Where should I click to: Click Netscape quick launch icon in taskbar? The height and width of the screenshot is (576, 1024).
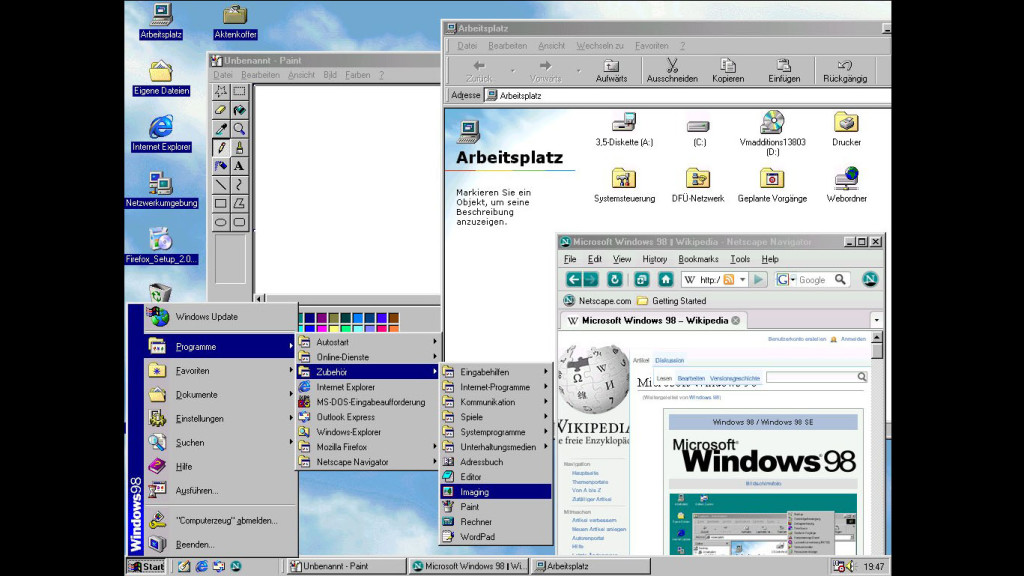[236, 566]
